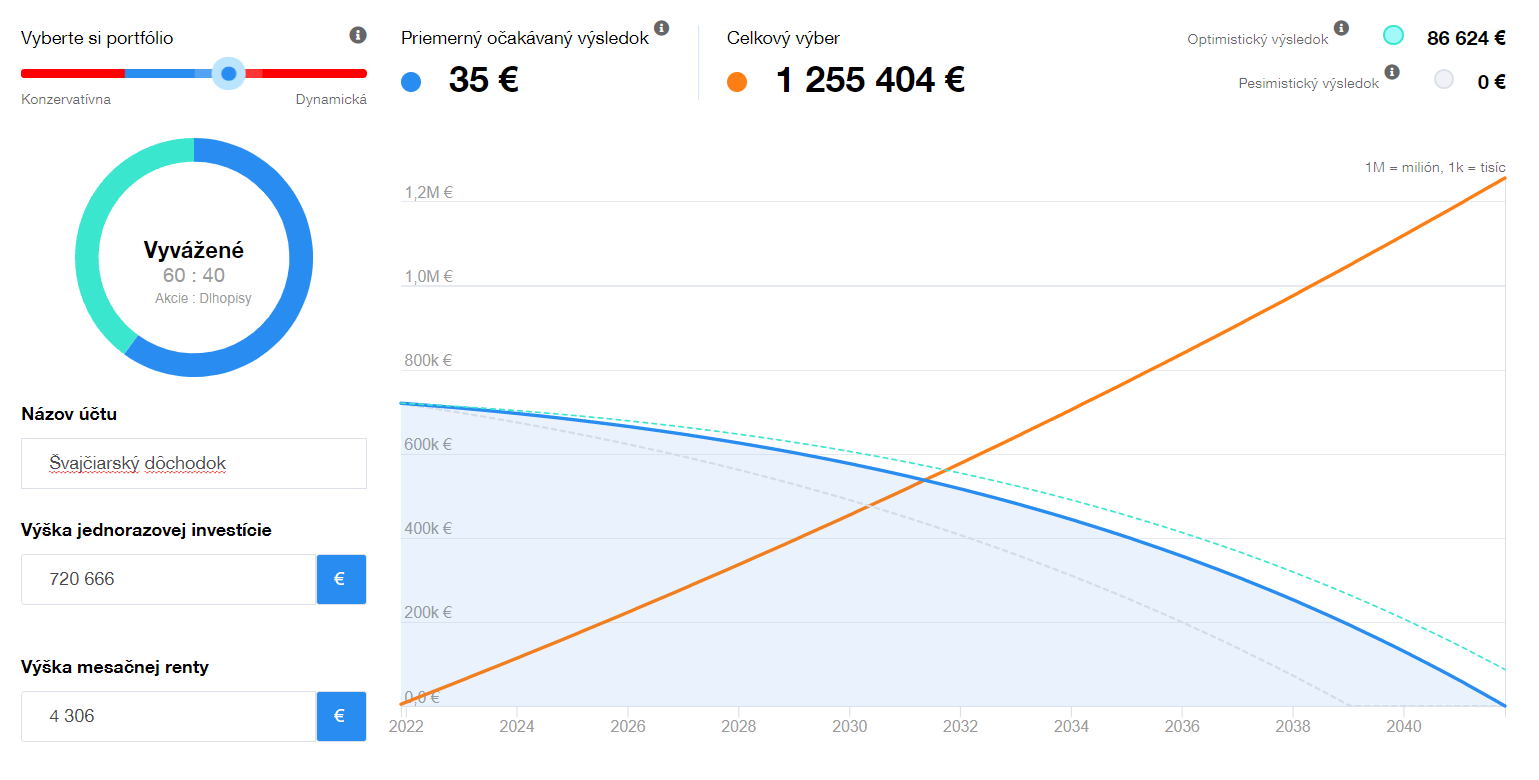
Task: Click the Vyvážené donut chart center
Action: [194, 258]
